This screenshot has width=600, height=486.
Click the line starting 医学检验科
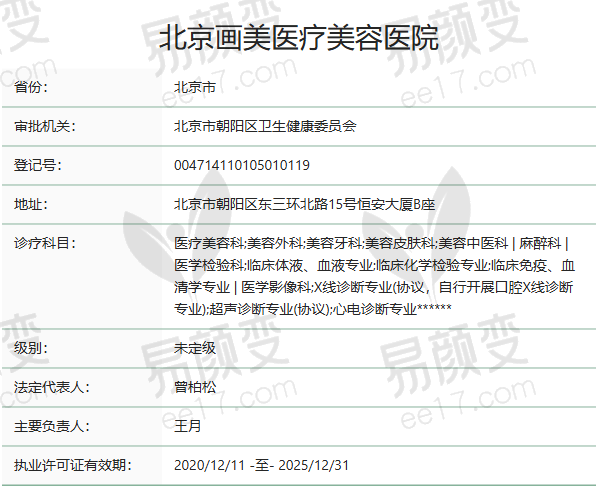click(x=375, y=265)
